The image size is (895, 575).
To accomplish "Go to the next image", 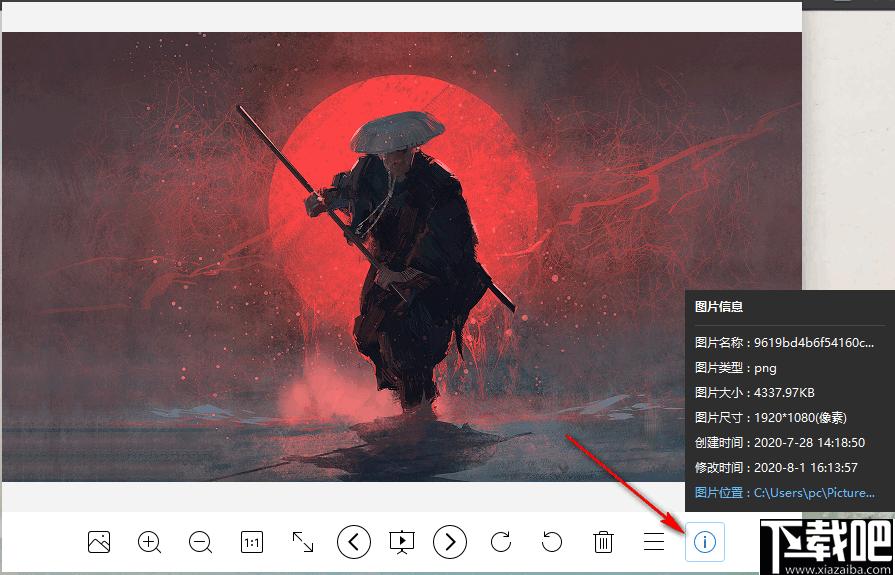I will click(x=450, y=541).
